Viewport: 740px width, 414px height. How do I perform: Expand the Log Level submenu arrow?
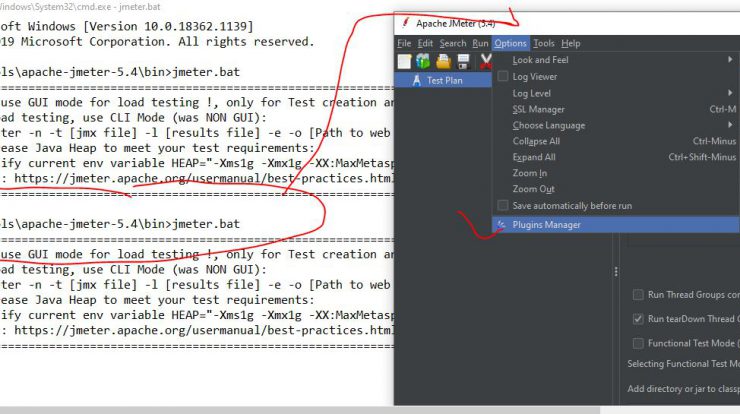[x=730, y=93]
